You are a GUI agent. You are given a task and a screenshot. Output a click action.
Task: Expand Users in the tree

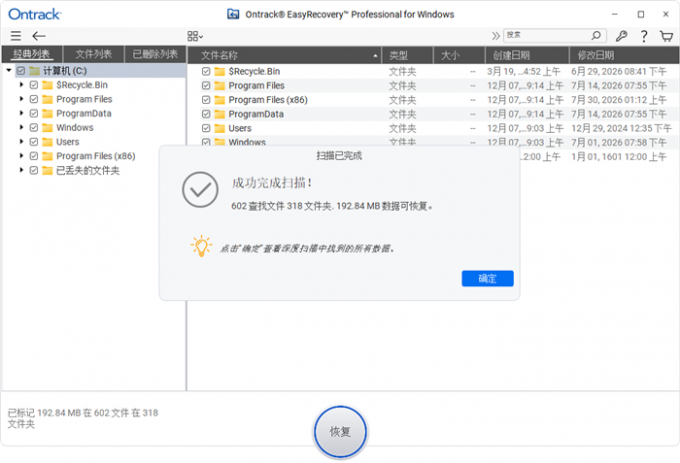[x=21, y=141]
